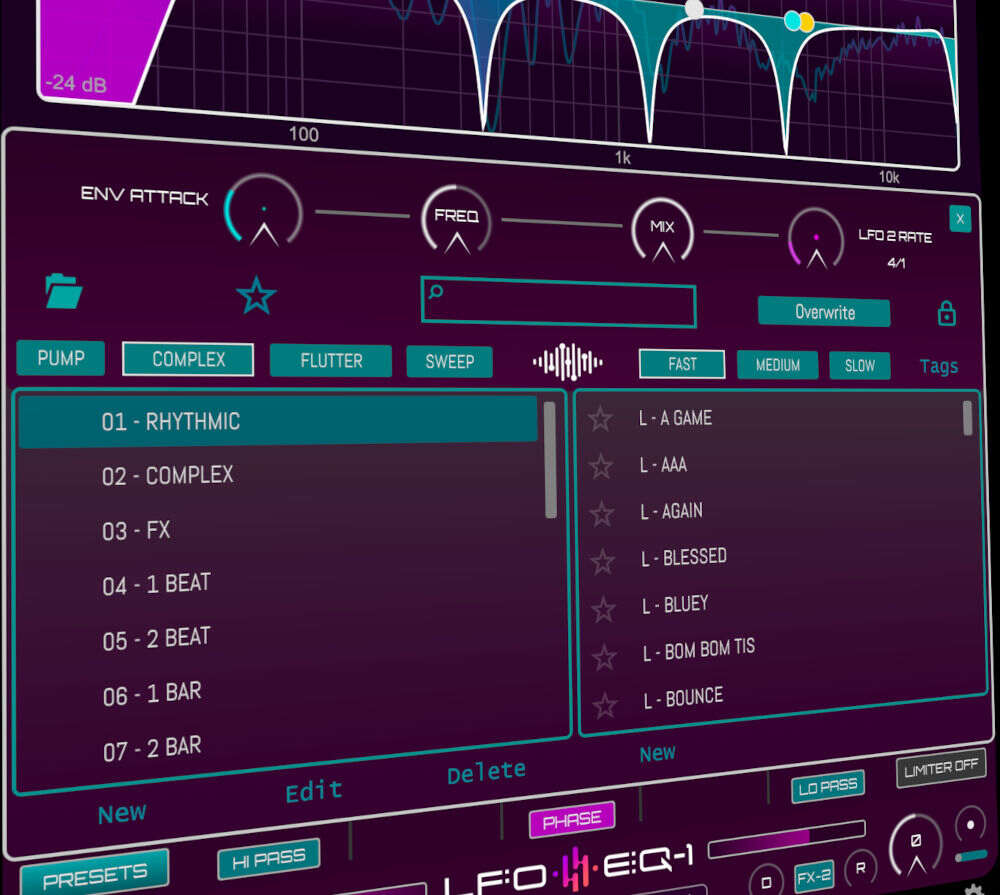The height and width of the screenshot is (895, 1000).
Task: Click the settings gear icon
Action: pos(972,888)
